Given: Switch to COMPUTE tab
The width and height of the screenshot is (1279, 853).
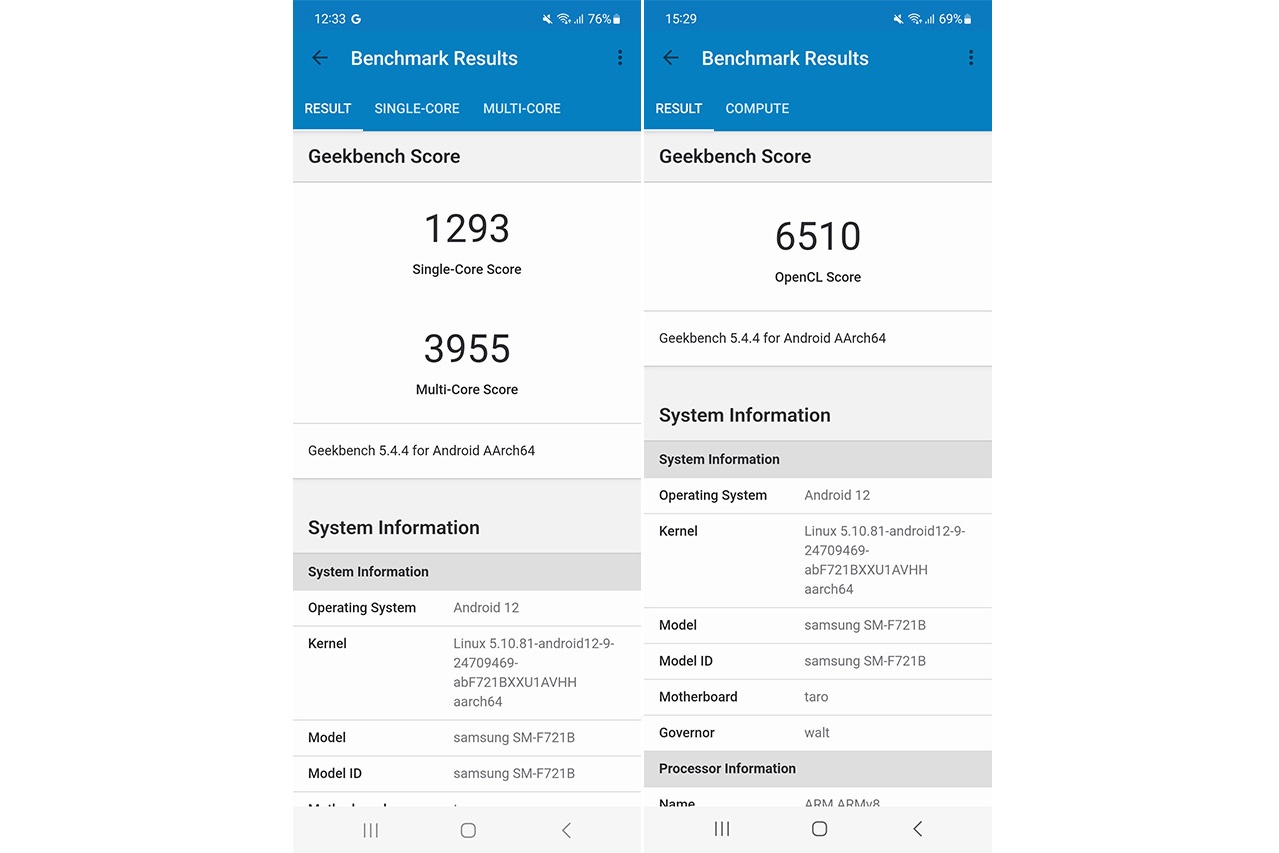Looking at the screenshot, I should (757, 108).
